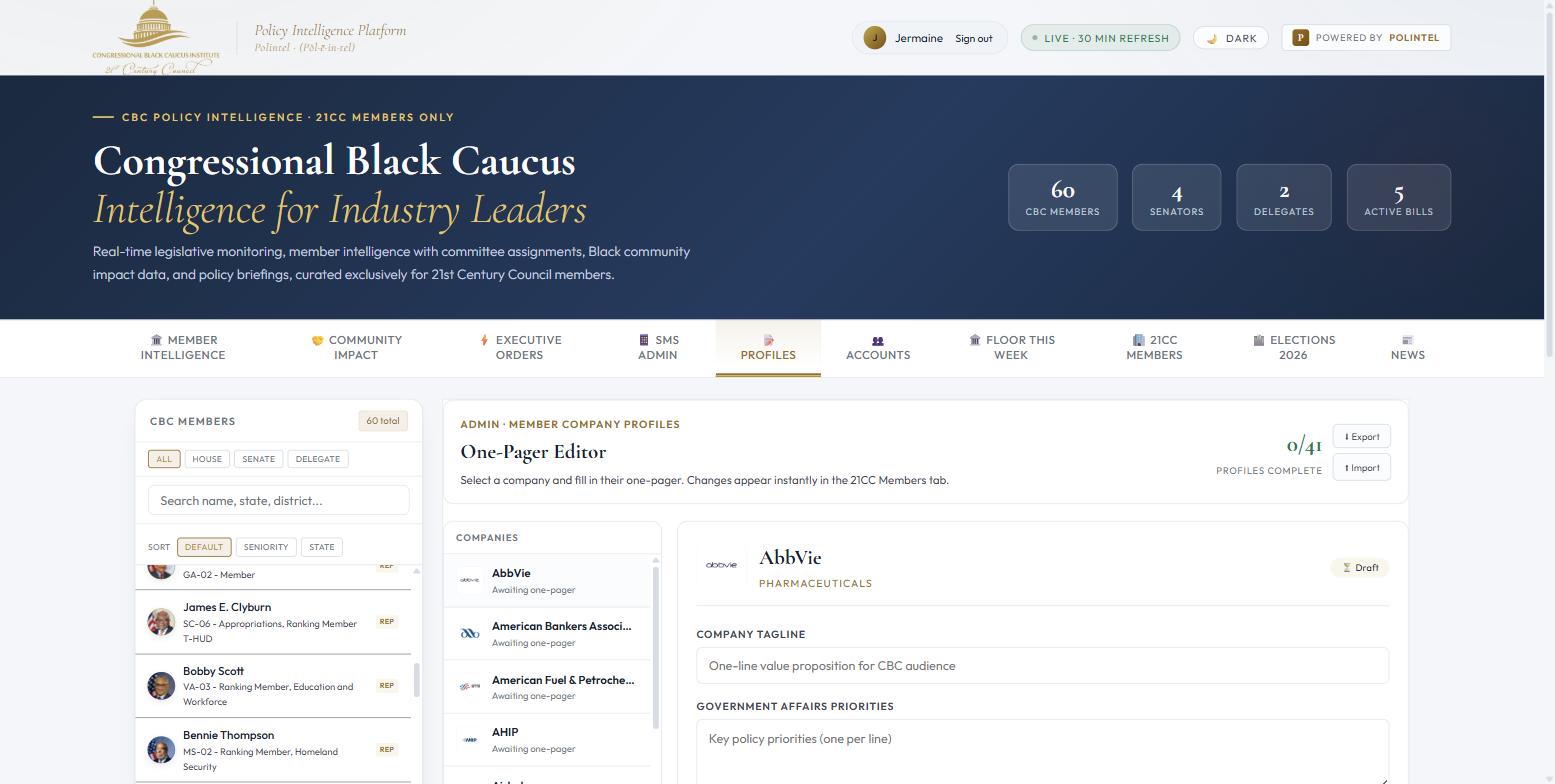This screenshot has height=784, width=1555.
Task: Click Jermaine's user avatar icon
Action: tap(874, 38)
